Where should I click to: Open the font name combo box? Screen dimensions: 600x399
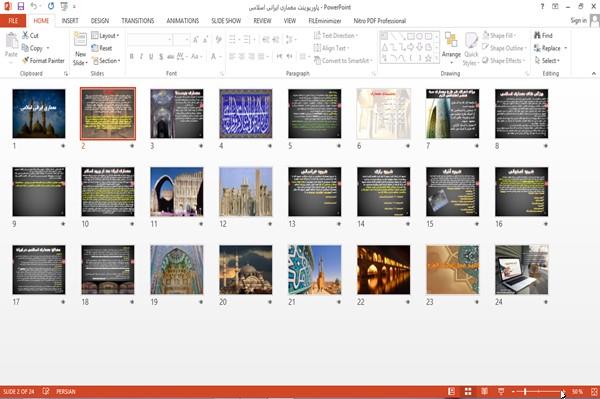(x=150, y=39)
